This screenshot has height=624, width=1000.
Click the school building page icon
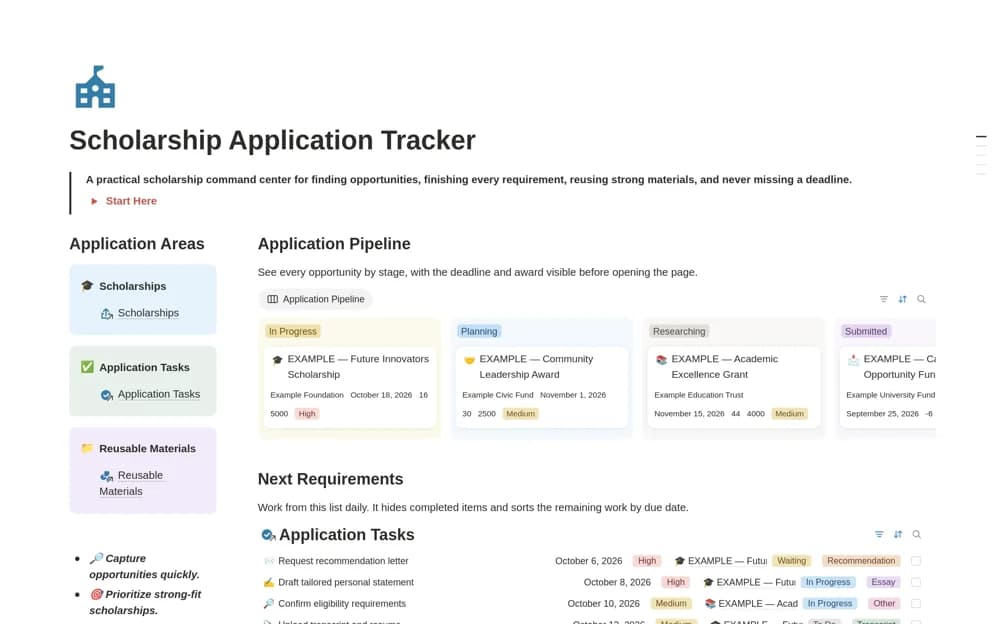pyautogui.click(x=95, y=87)
